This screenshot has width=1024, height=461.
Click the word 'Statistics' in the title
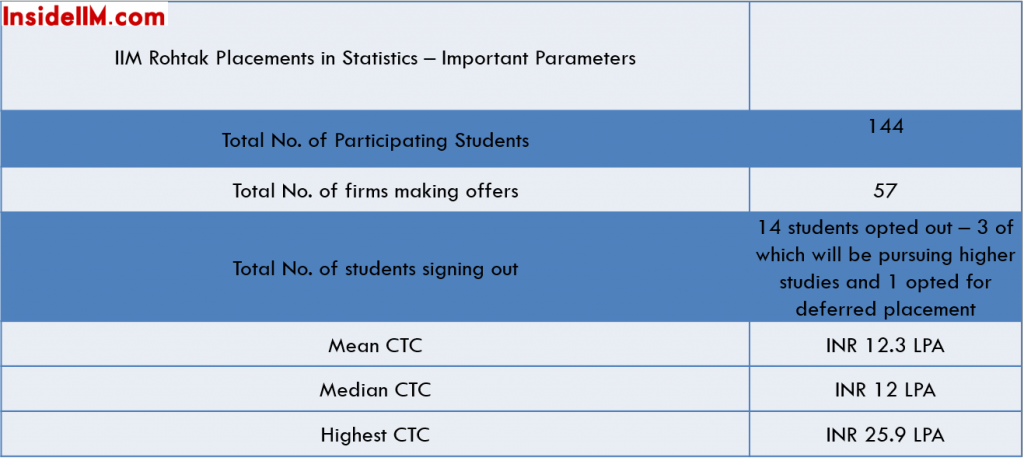[379, 58]
